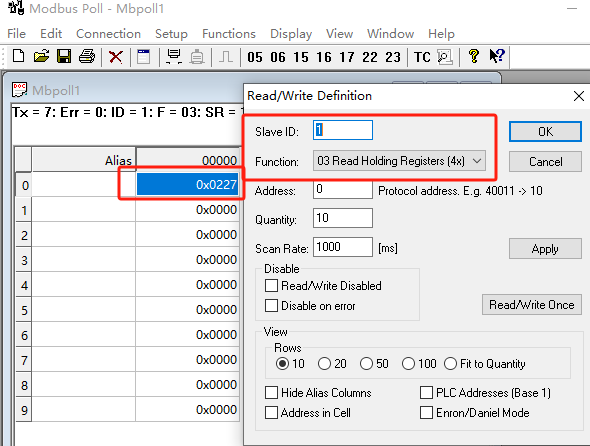This screenshot has height=446, width=590.
Task: Toggle the Hide Alias Columns checkbox
Action: [271, 393]
